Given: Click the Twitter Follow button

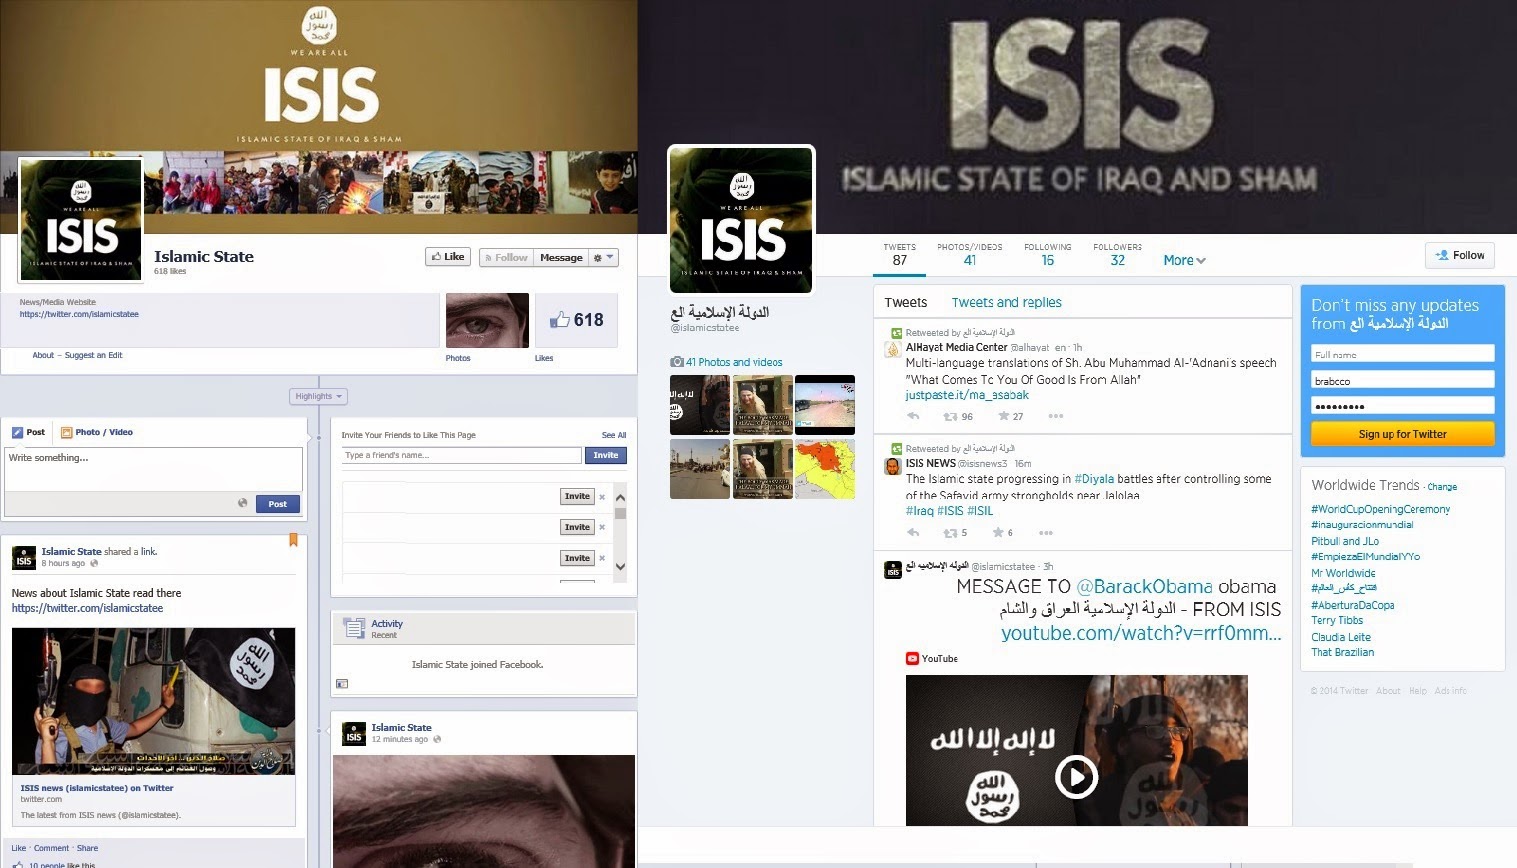Looking at the screenshot, I should (1460, 255).
